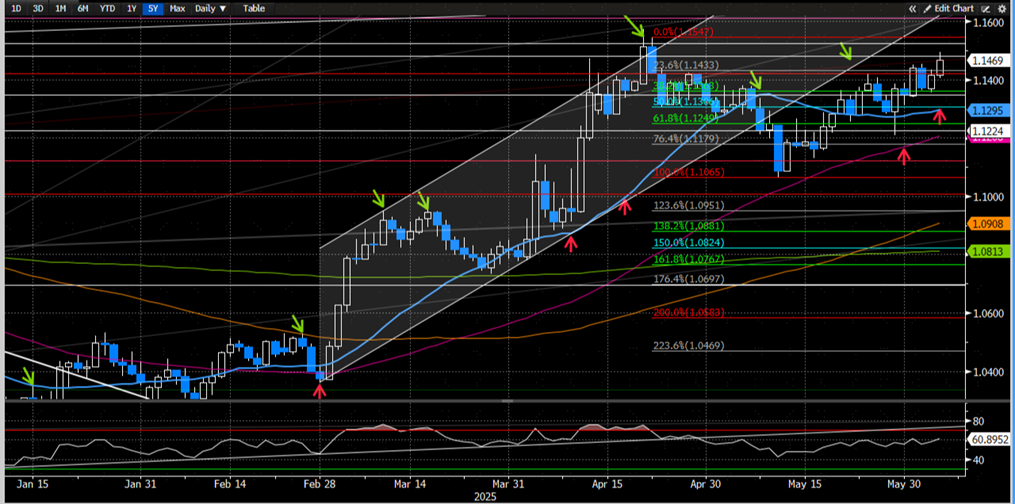The width and height of the screenshot is (1015, 504).
Task: Select the 3D time range
Action: point(39,8)
